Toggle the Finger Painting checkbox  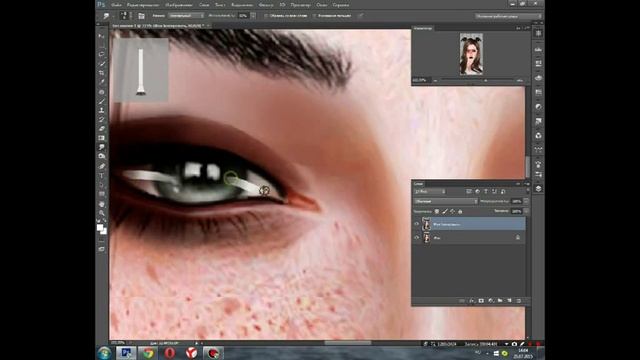click(314, 16)
